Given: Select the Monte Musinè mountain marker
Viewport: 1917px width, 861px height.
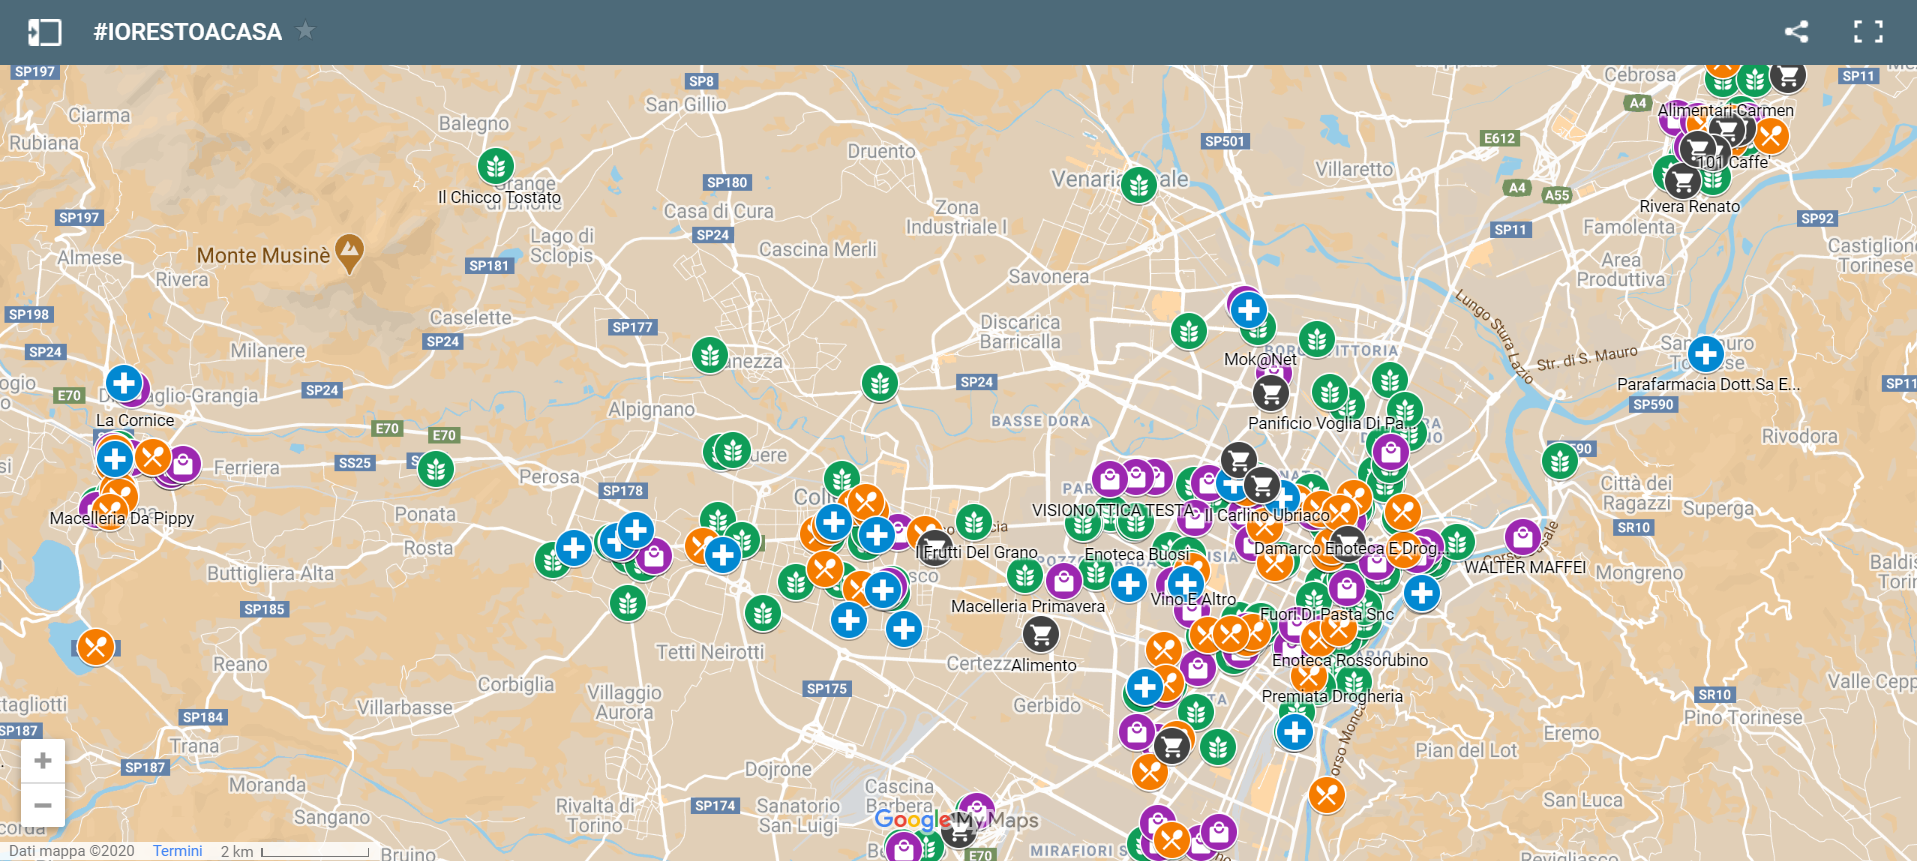Looking at the screenshot, I should [349, 251].
